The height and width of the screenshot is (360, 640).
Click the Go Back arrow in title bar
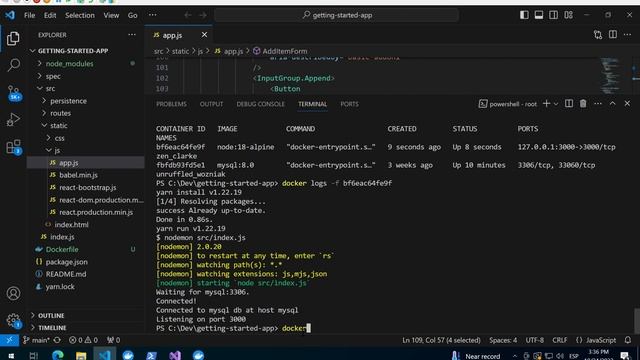188,15
